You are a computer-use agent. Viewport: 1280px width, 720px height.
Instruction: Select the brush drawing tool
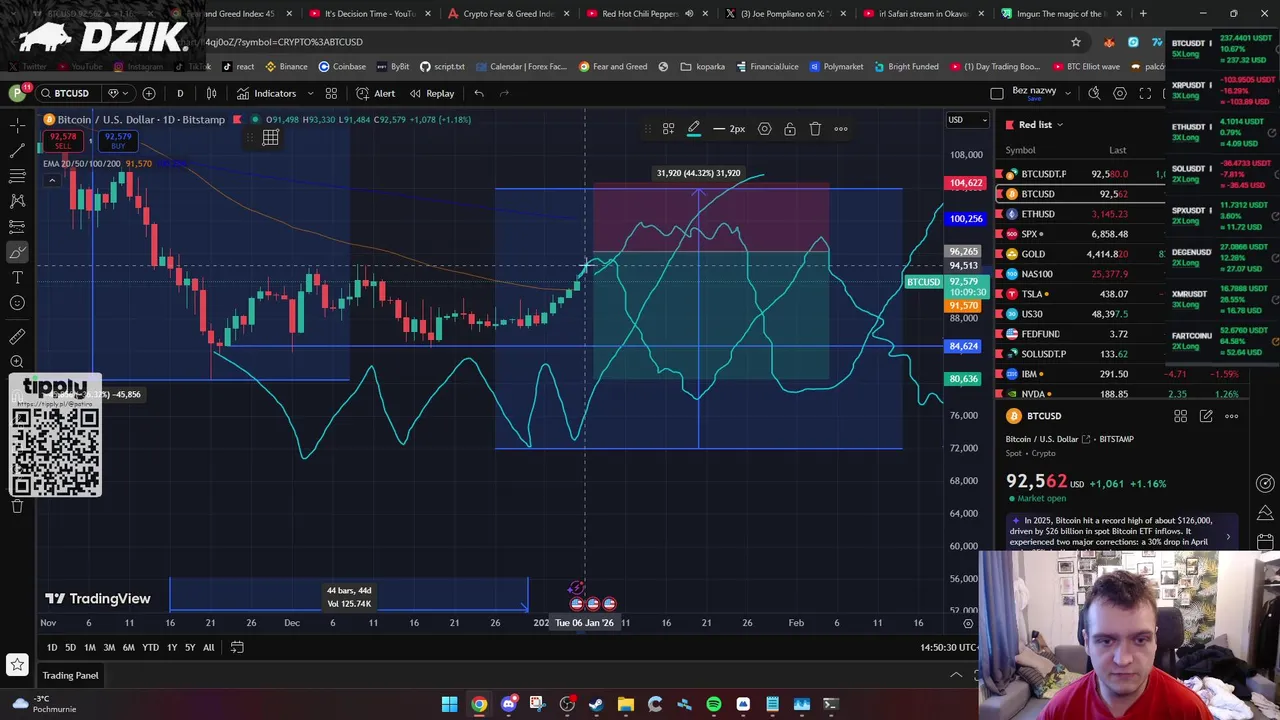pos(17,252)
